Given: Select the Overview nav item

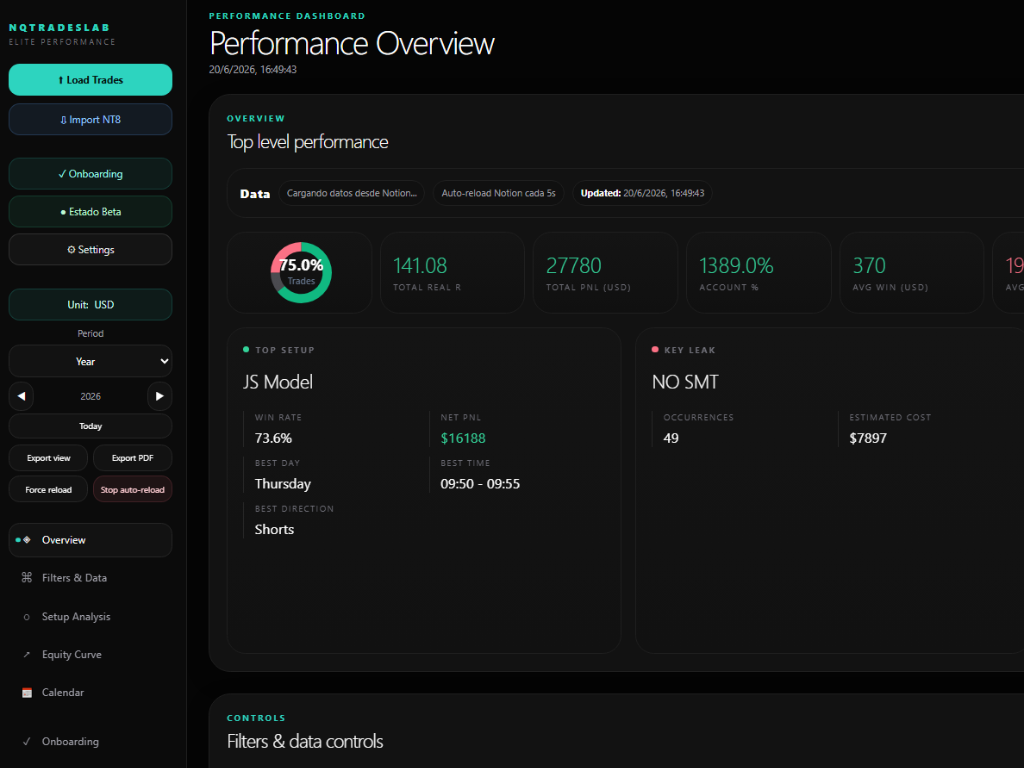Looking at the screenshot, I should tap(90, 540).
